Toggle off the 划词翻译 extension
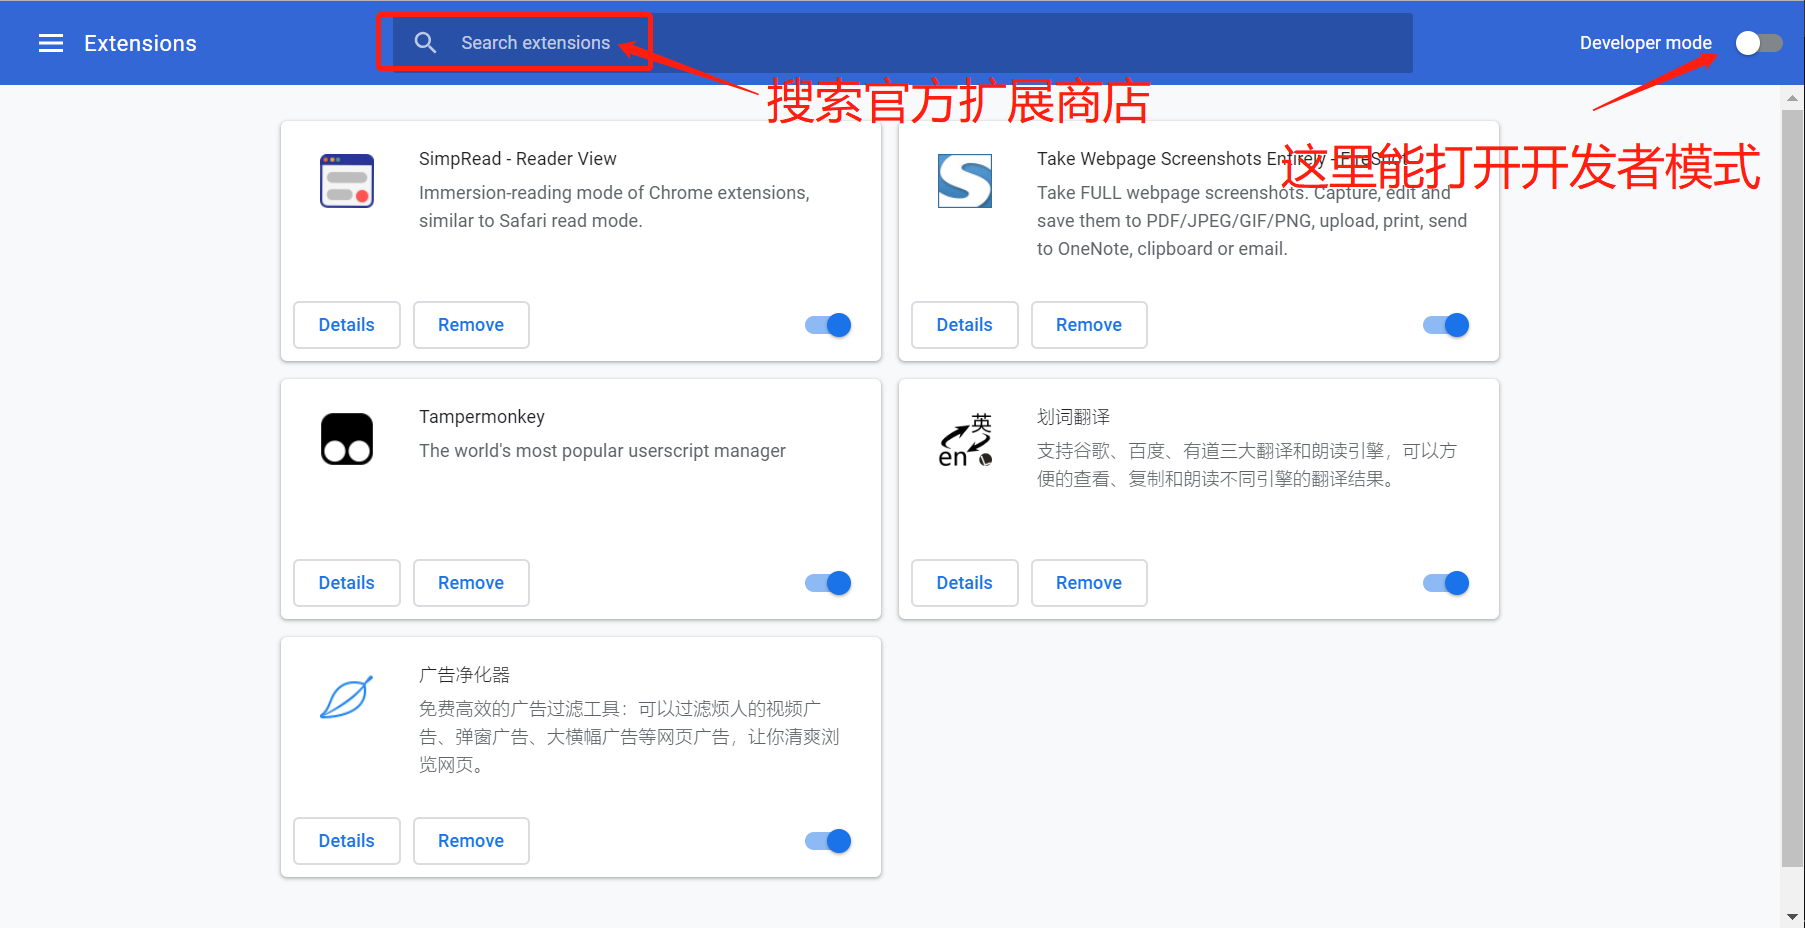1805x928 pixels. (1446, 583)
